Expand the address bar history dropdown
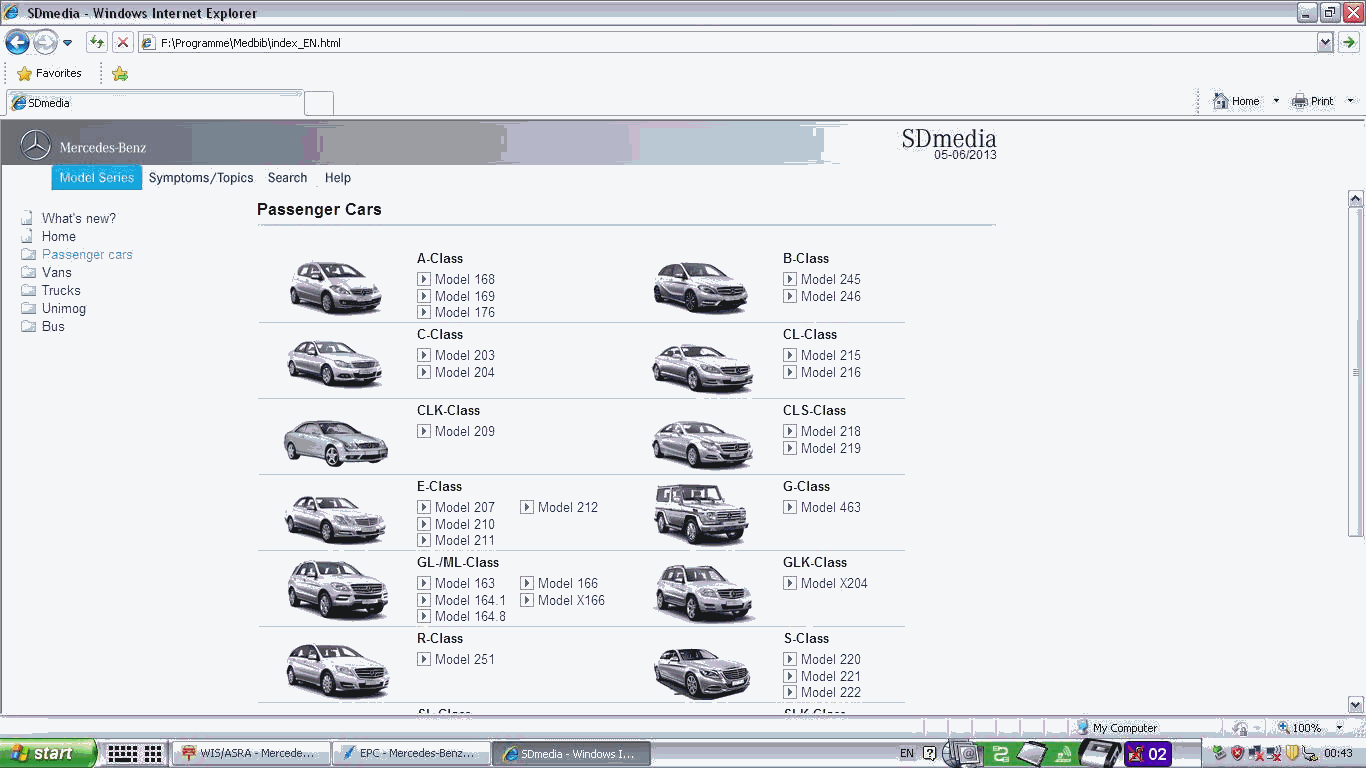The image size is (1366, 768). pyautogui.click(x=1325, y=42)
